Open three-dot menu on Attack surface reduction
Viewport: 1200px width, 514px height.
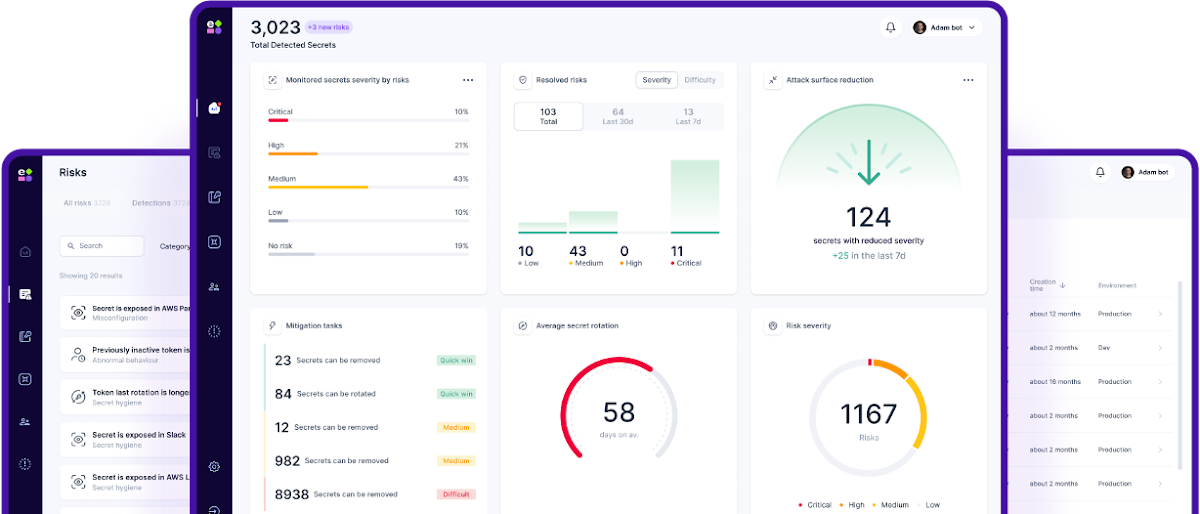pyautogui.click(x=967, y=80)
